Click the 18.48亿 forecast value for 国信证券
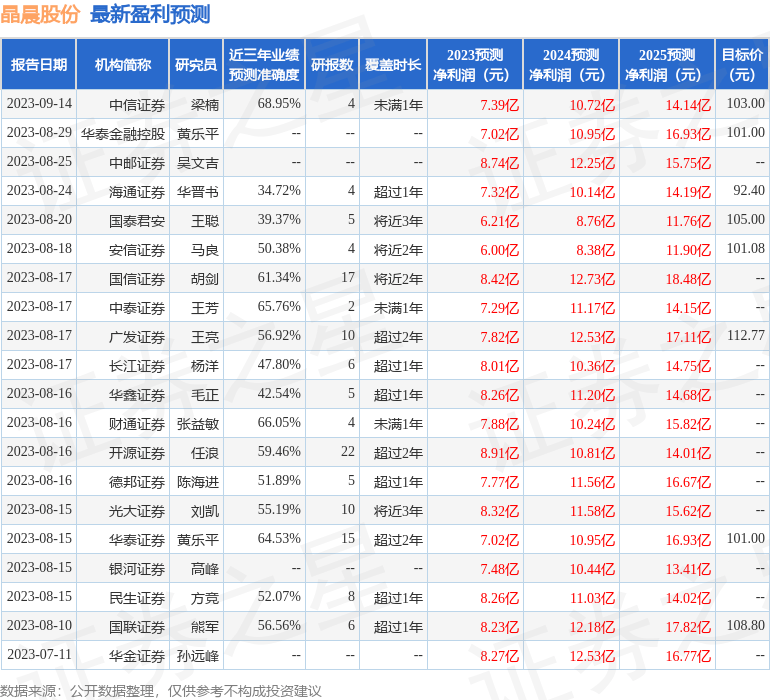The width and height of the screenshot is (770, 700). click(687, 279)
